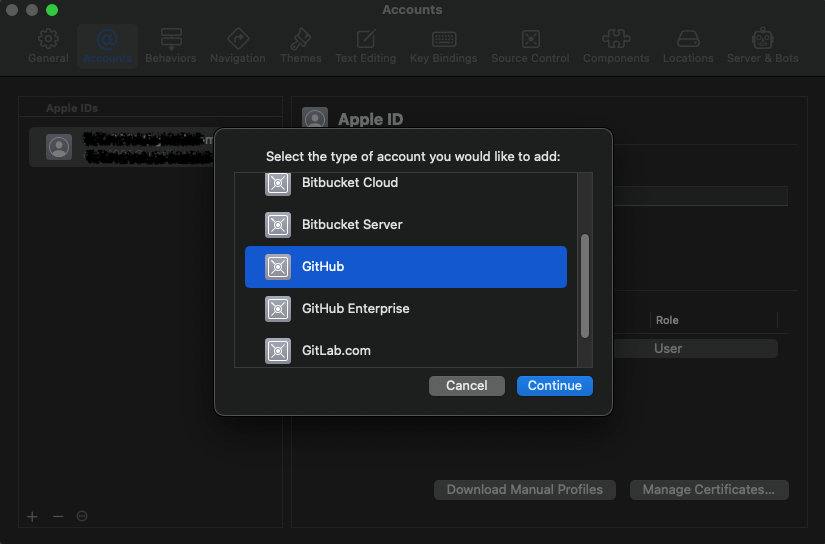Open the Components puzzle icon

(x=616, y=38)
